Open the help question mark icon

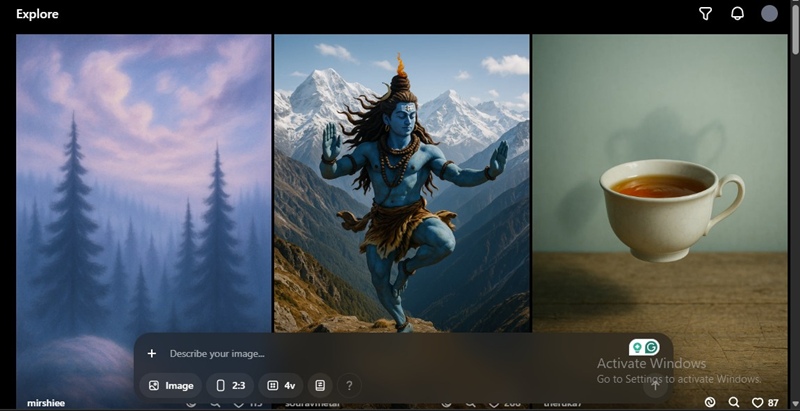[x=349, y=385]
